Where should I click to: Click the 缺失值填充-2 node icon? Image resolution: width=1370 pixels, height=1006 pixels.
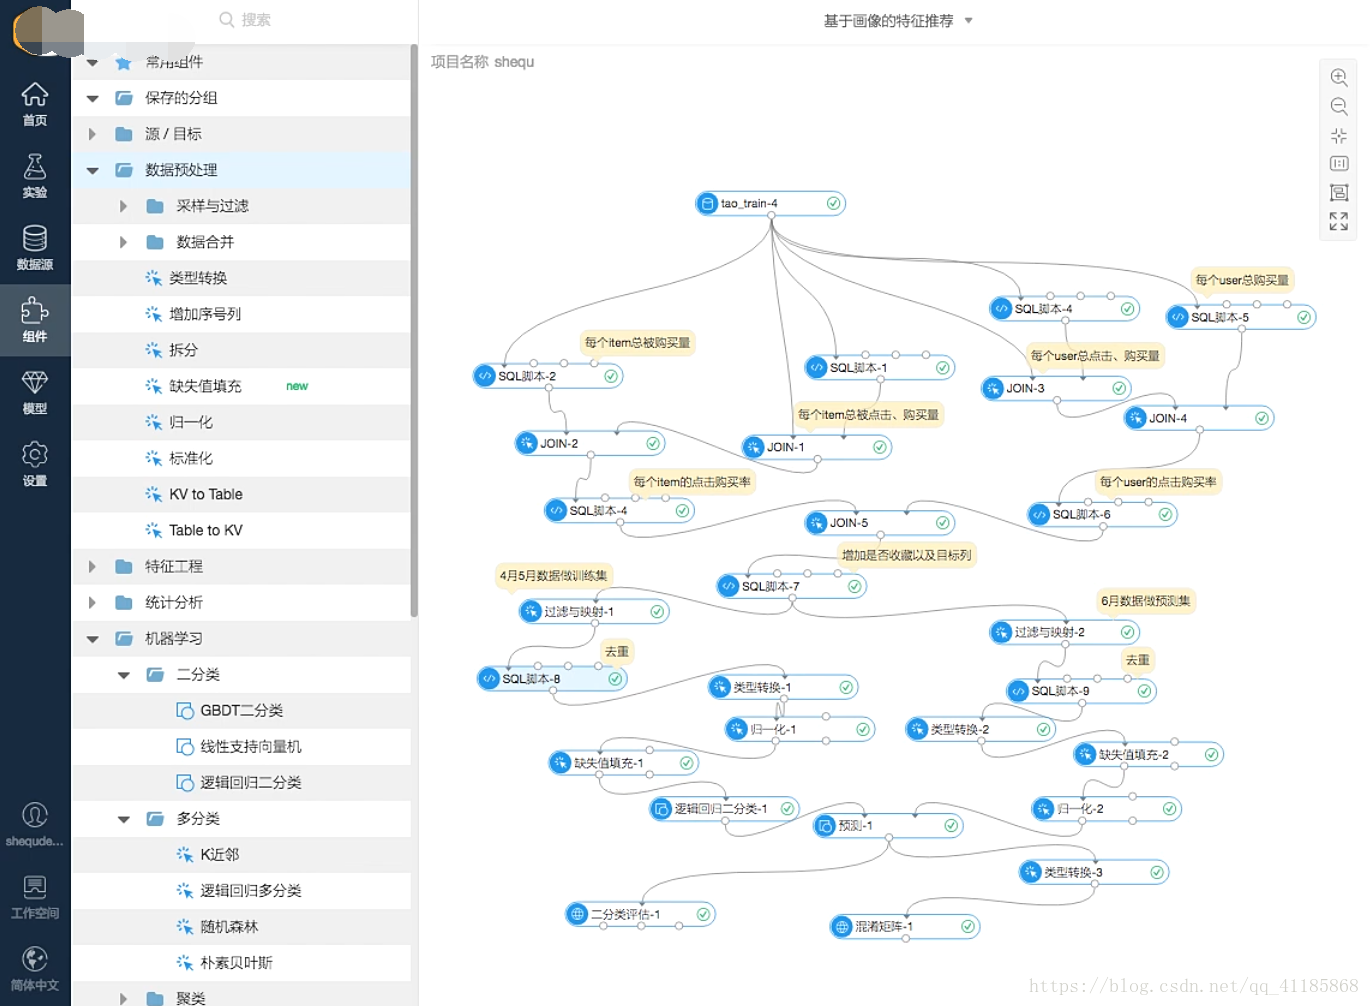pyautogui.click(x=1086, y=755)
